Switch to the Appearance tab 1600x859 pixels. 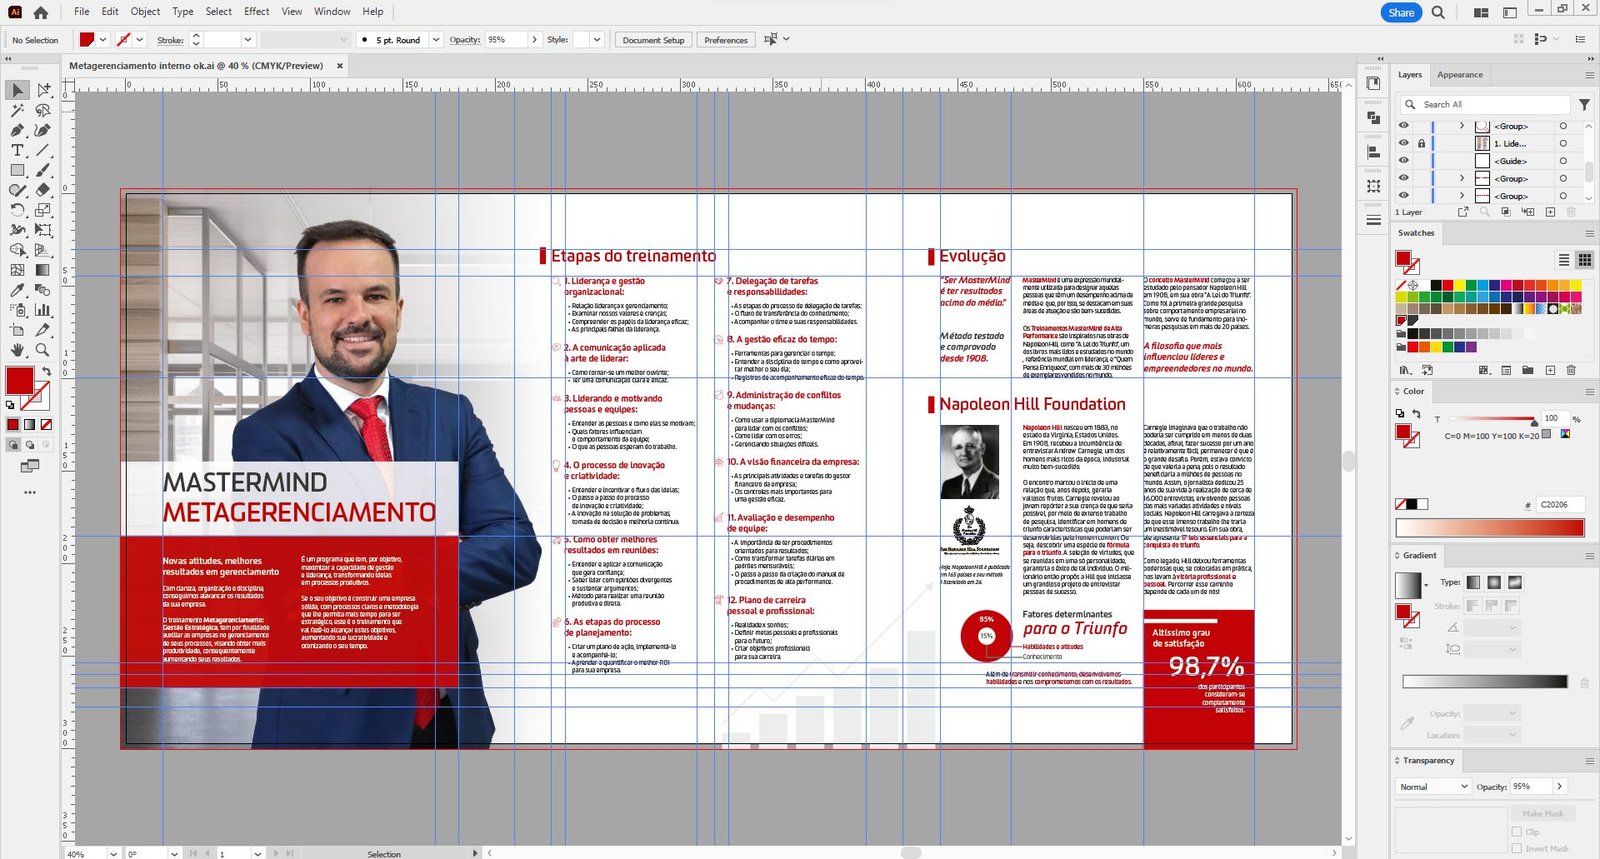coord(1460,75)
